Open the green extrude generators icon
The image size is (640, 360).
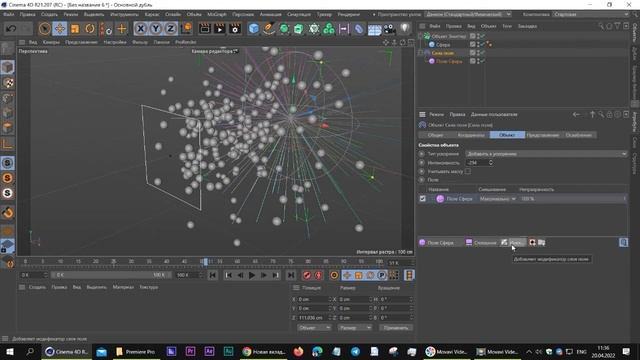click(x=298, y=29)
